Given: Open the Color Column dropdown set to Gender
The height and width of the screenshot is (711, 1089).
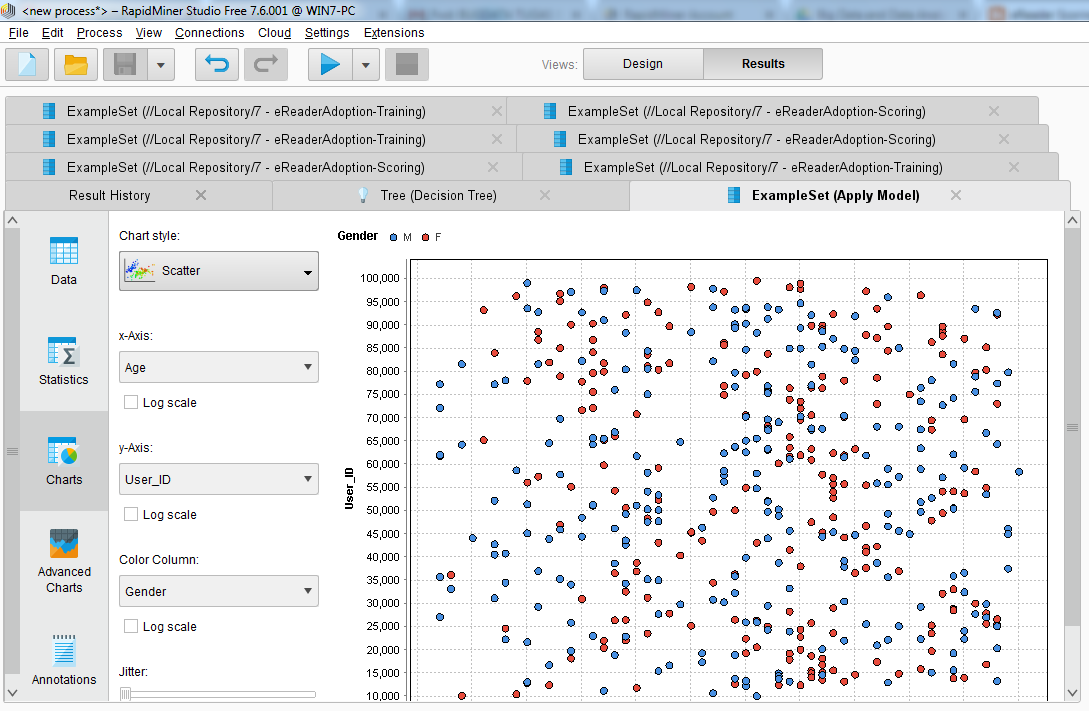Looking at the screenshot, I should (218, 591).
